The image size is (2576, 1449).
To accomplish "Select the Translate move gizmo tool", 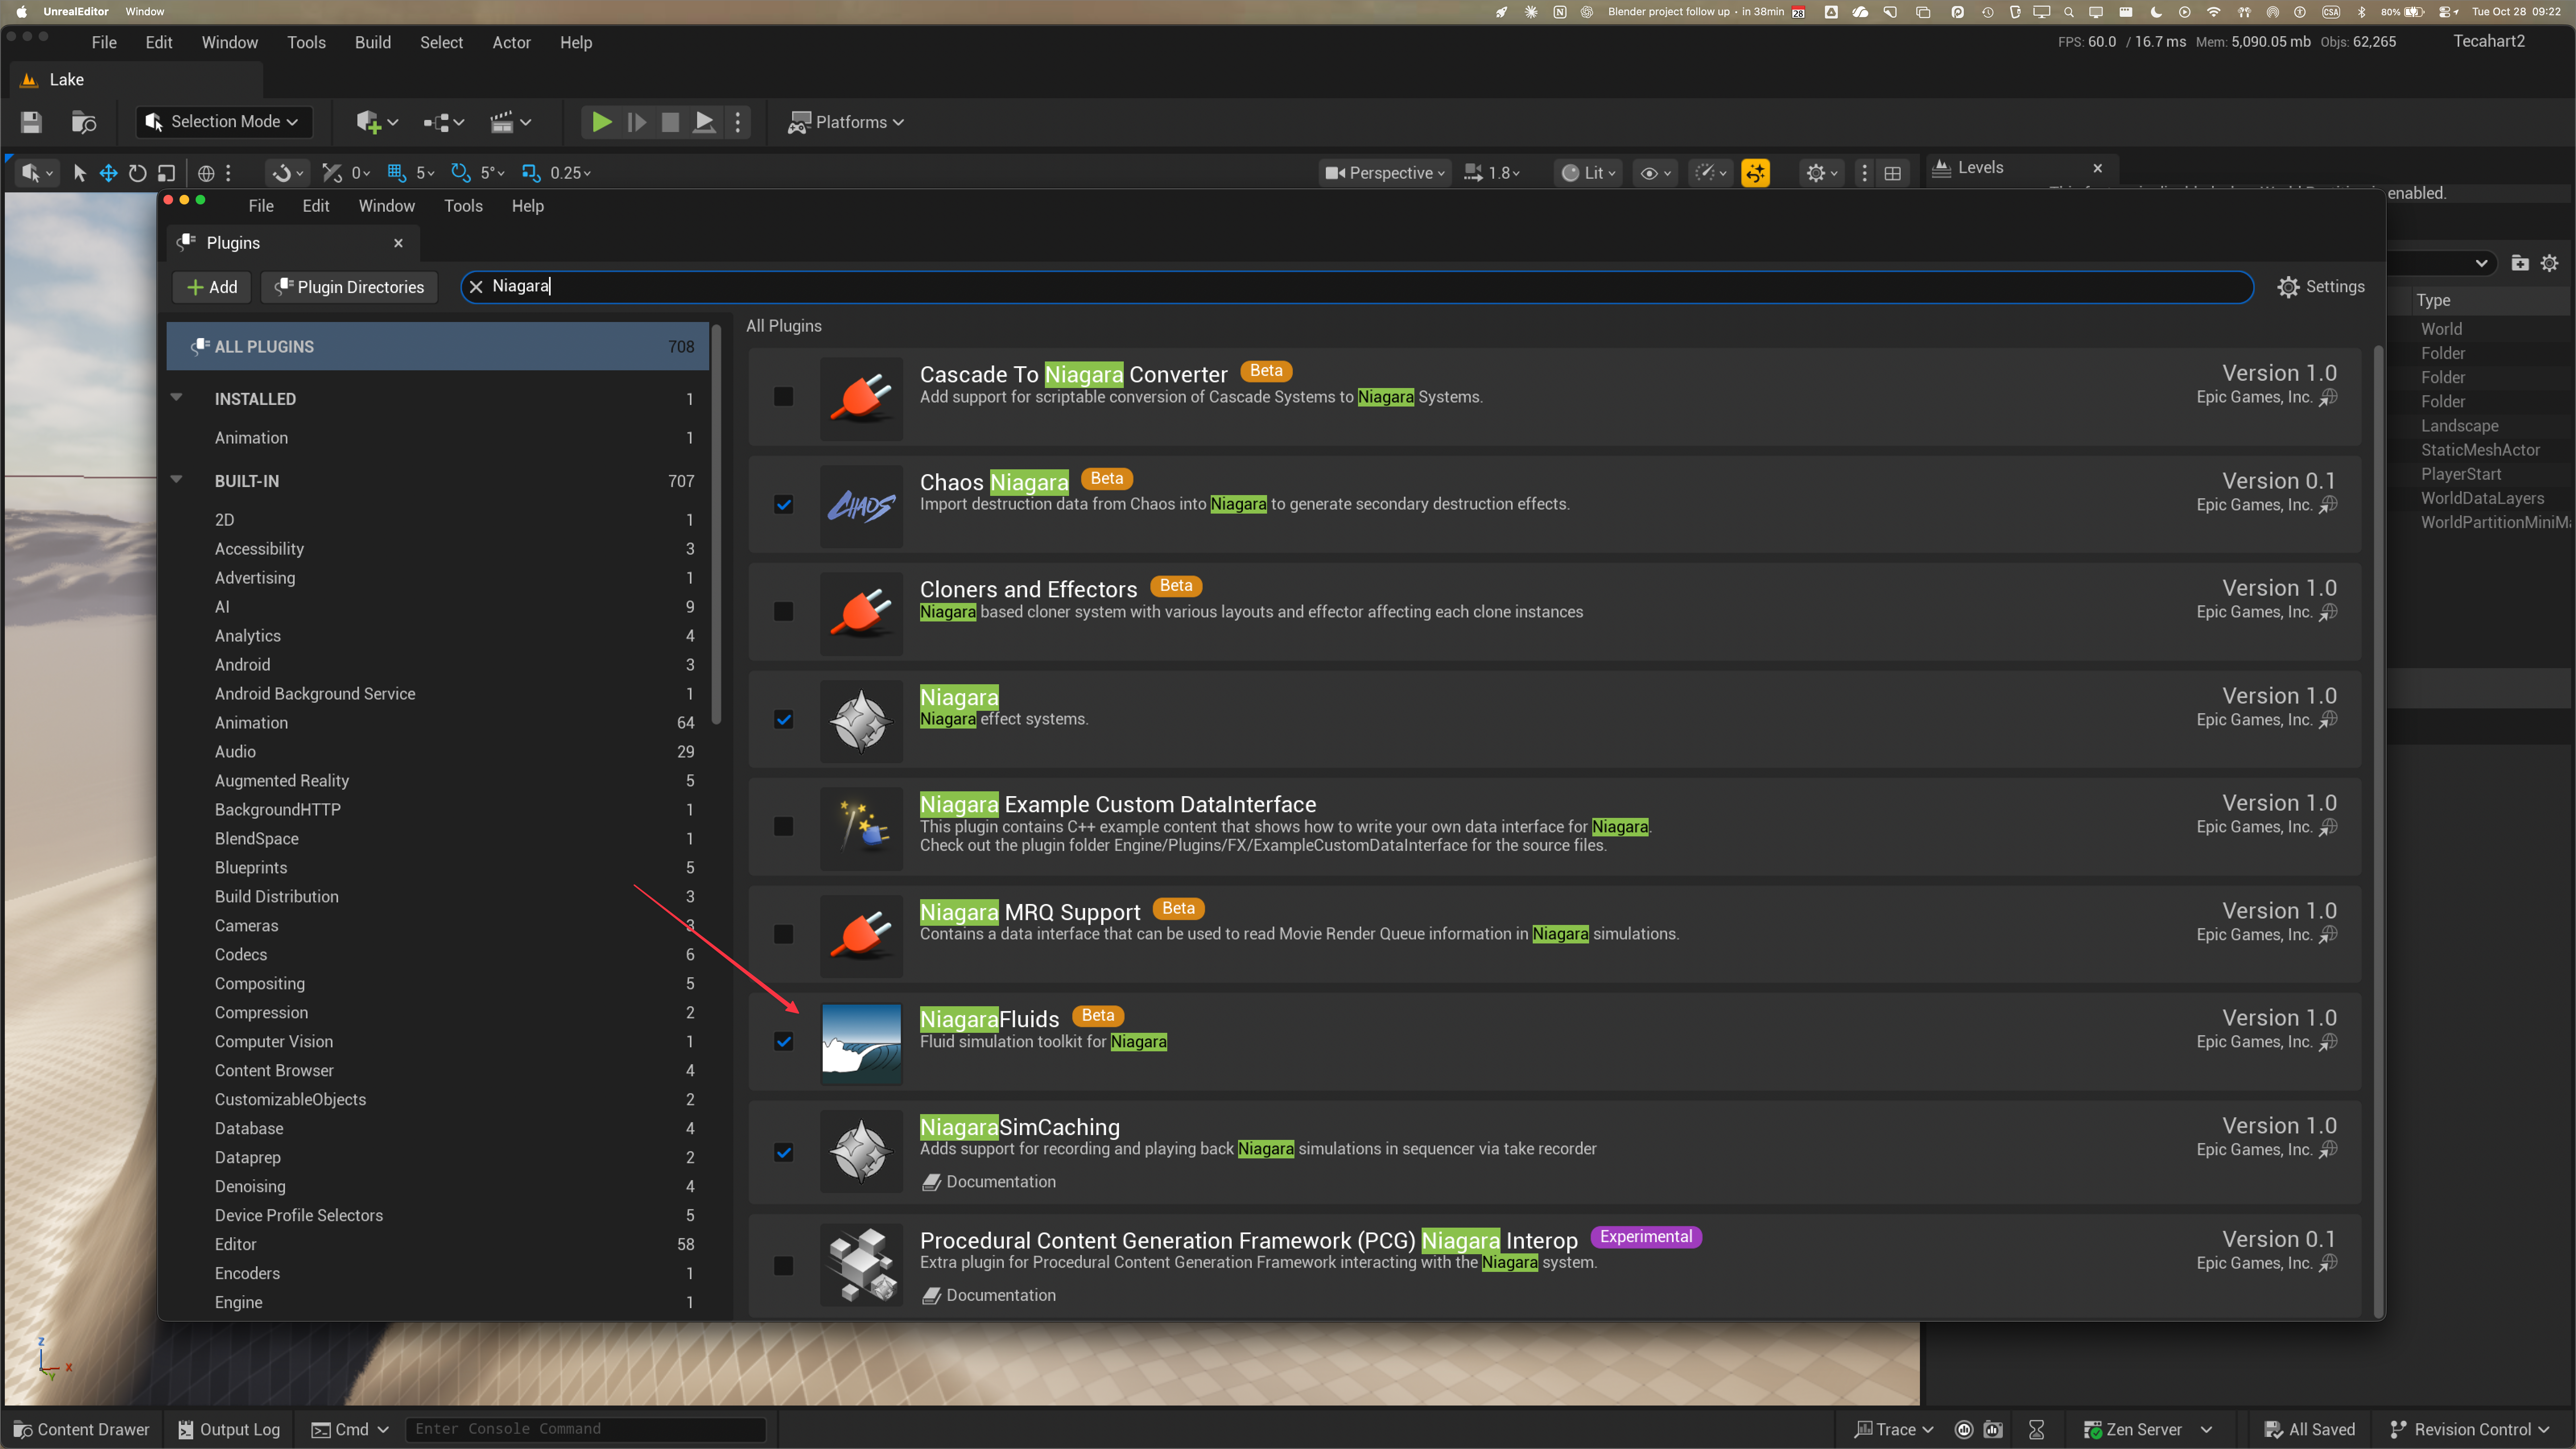I will click(108, 173).
